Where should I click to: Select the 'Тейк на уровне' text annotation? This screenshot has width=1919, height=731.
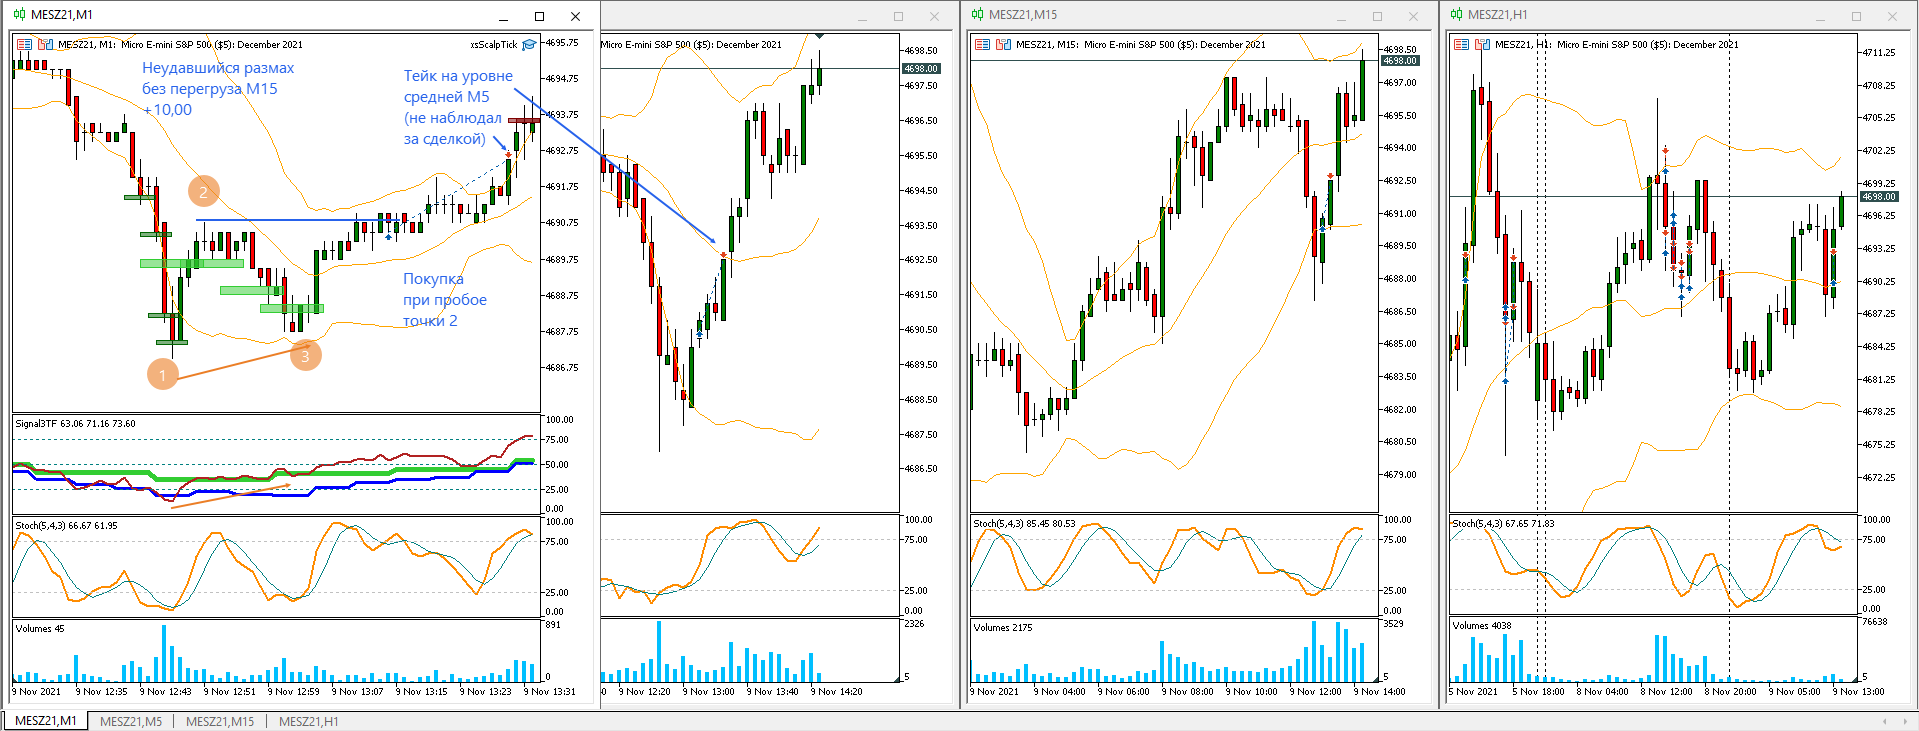tap(458, 76)
